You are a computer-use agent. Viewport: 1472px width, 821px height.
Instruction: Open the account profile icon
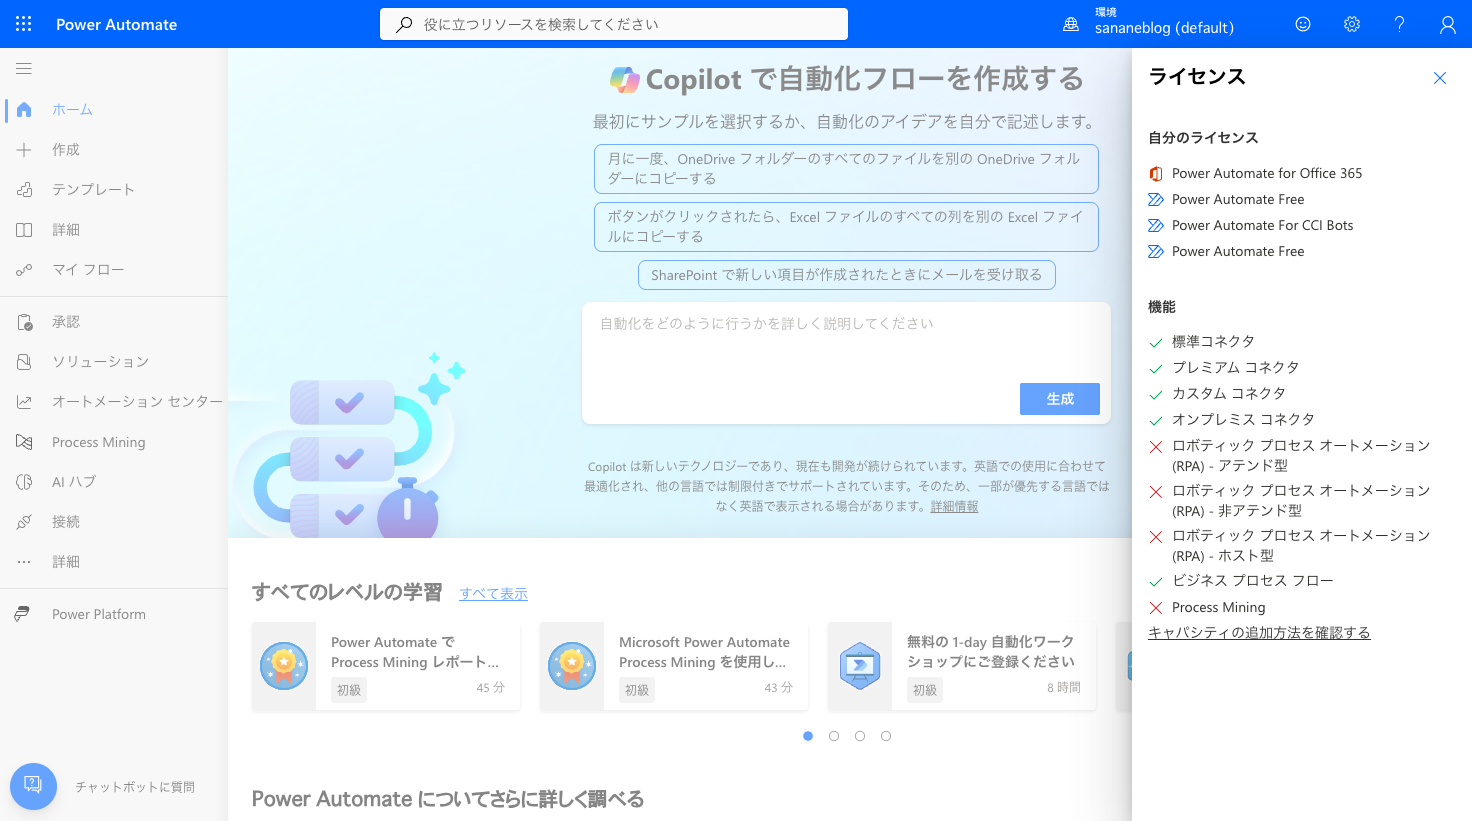pos(1448,24)
